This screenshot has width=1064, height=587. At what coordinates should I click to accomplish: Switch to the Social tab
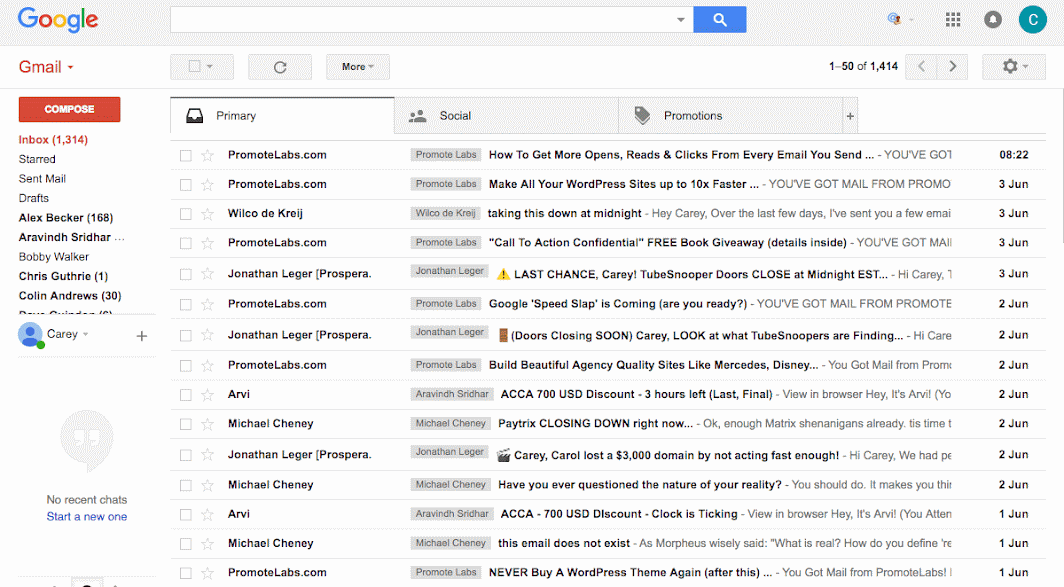(x=506, y=116)
